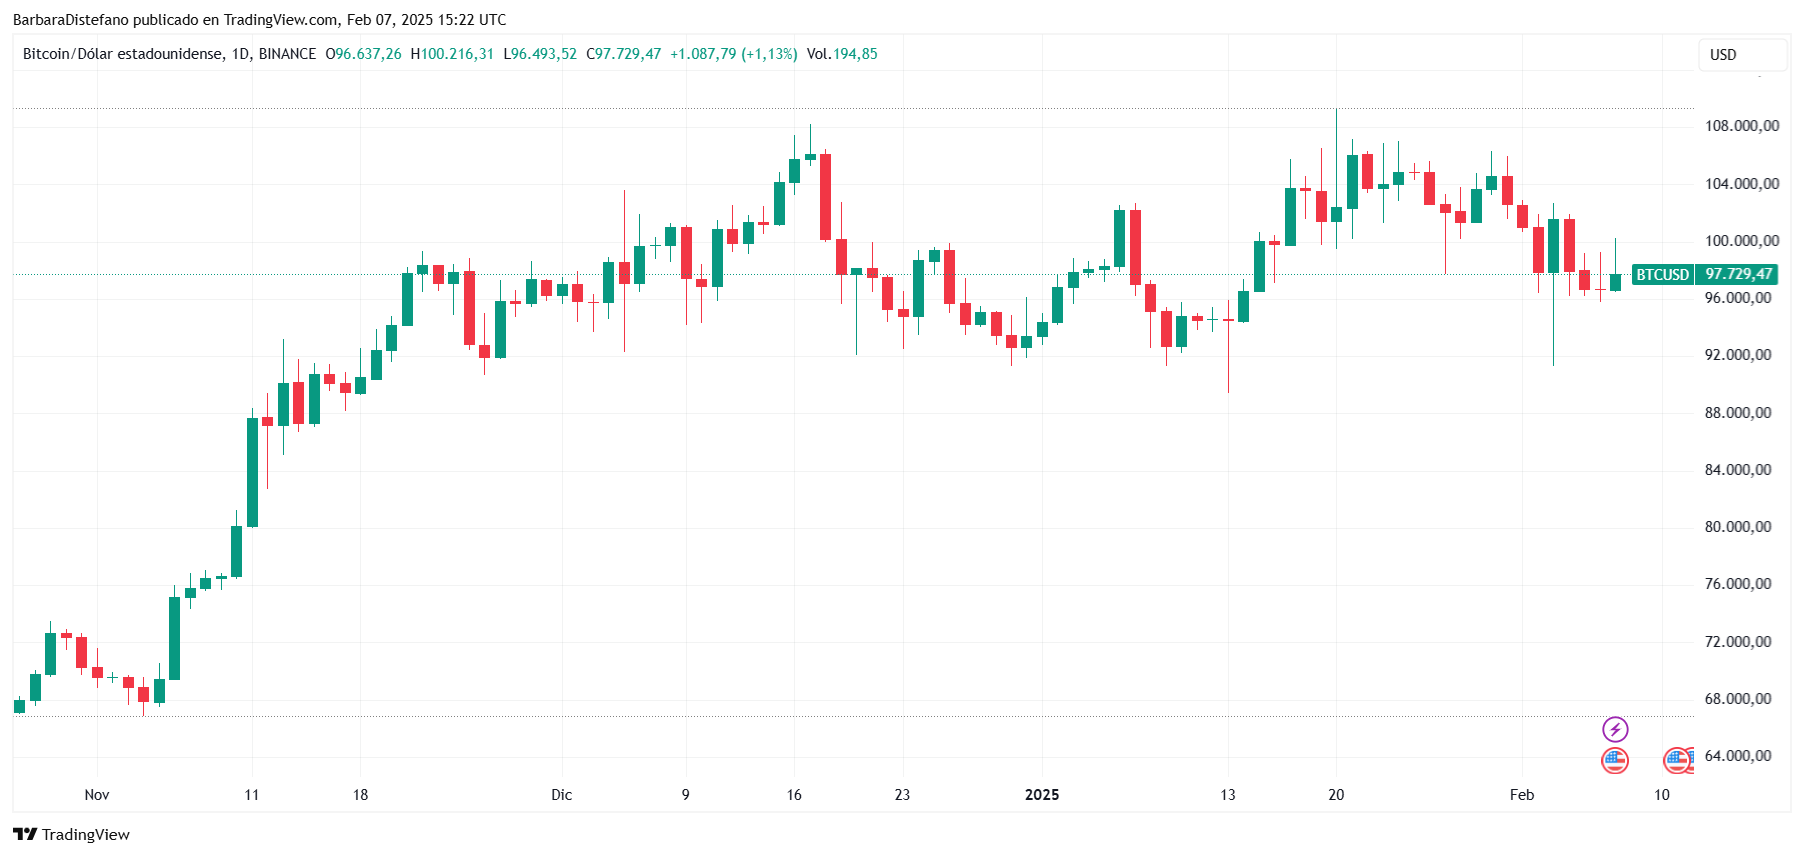
Task: Open the USD currency selector
Action: click(x=1742, y=55)
